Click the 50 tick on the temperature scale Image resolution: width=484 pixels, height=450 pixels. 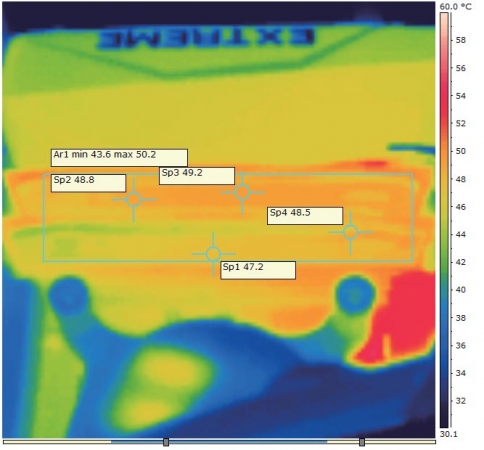click(x=460, y=151)
